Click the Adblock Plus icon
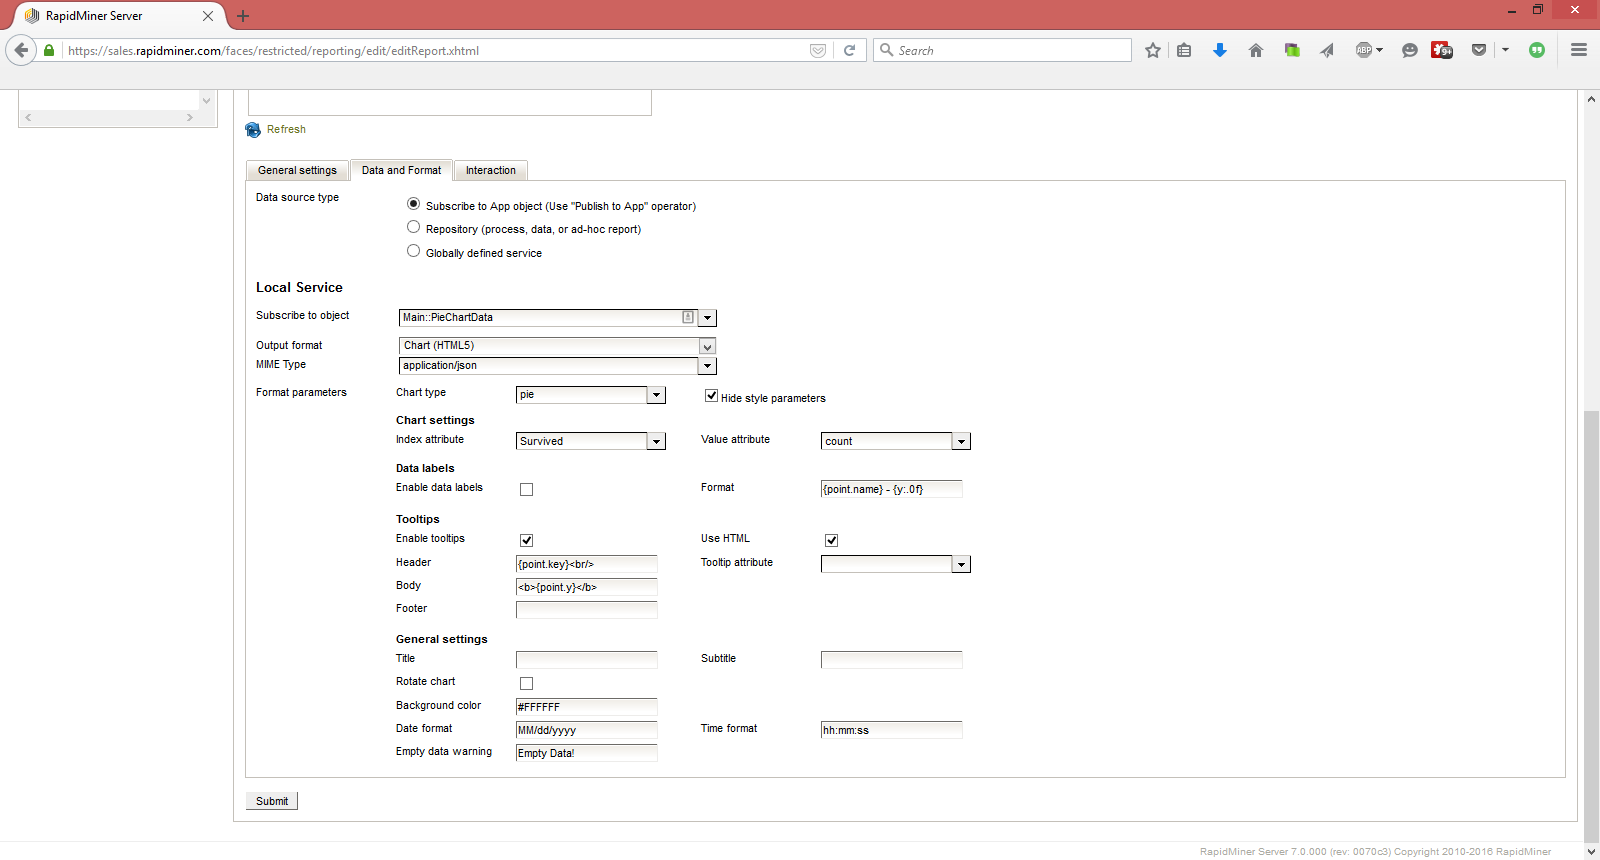The height and width of the screenshot is (860, 1600). 1365,50
